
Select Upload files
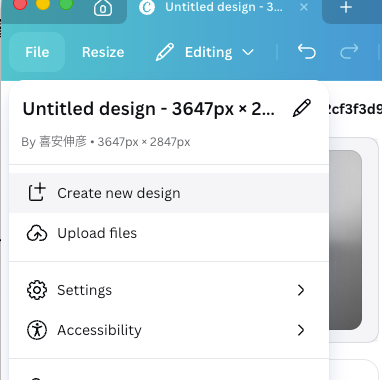click(x=169, y=233)
